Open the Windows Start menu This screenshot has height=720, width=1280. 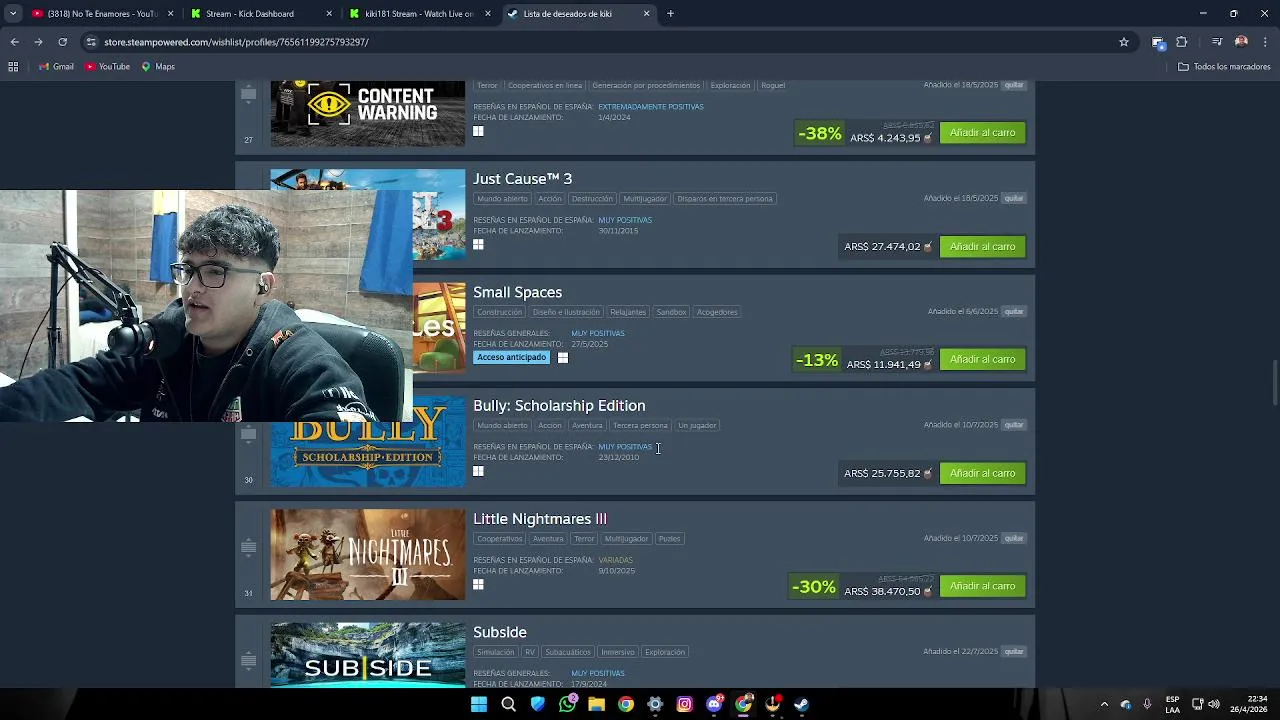pyautogui.click(x=479, y=704)
